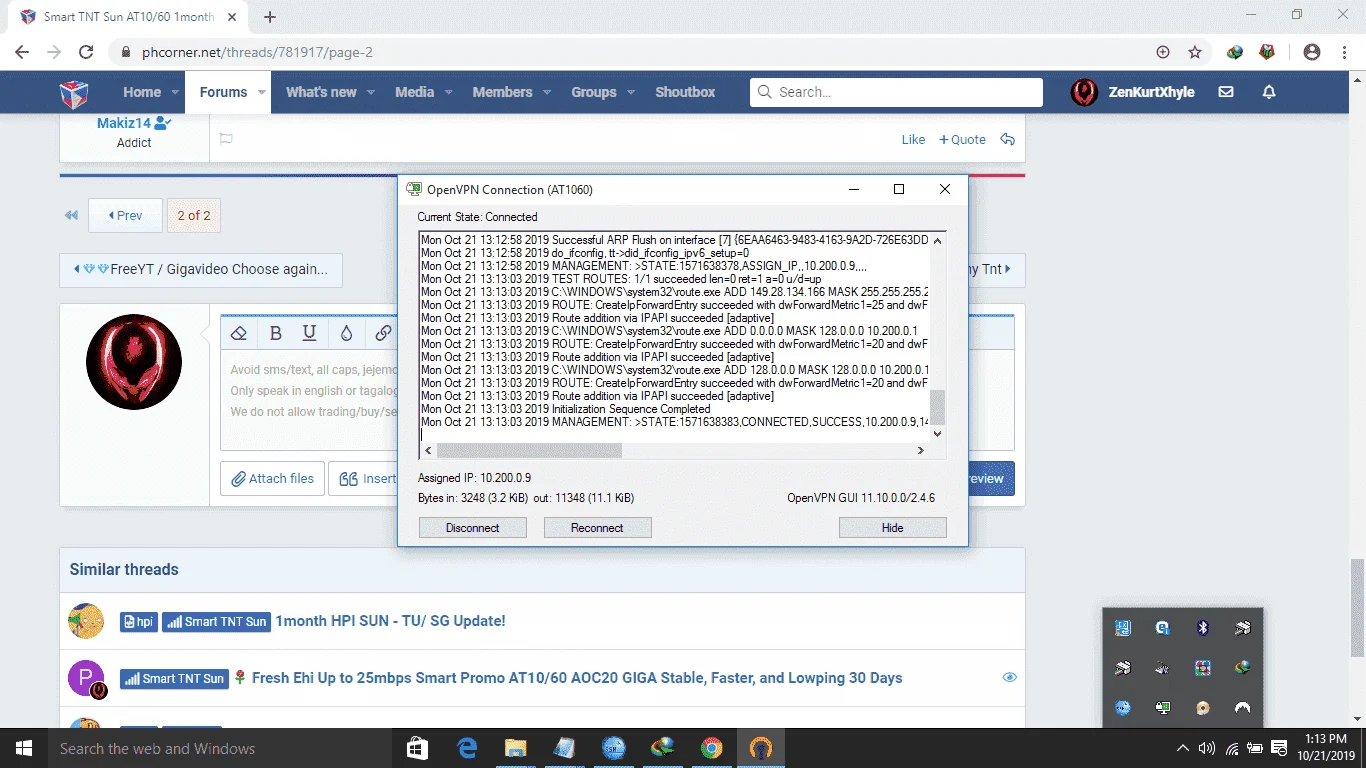Expand the Forums dropdown arrow
The width and height of the screenshot is (1366, 768).
click(x=262, y=92)
